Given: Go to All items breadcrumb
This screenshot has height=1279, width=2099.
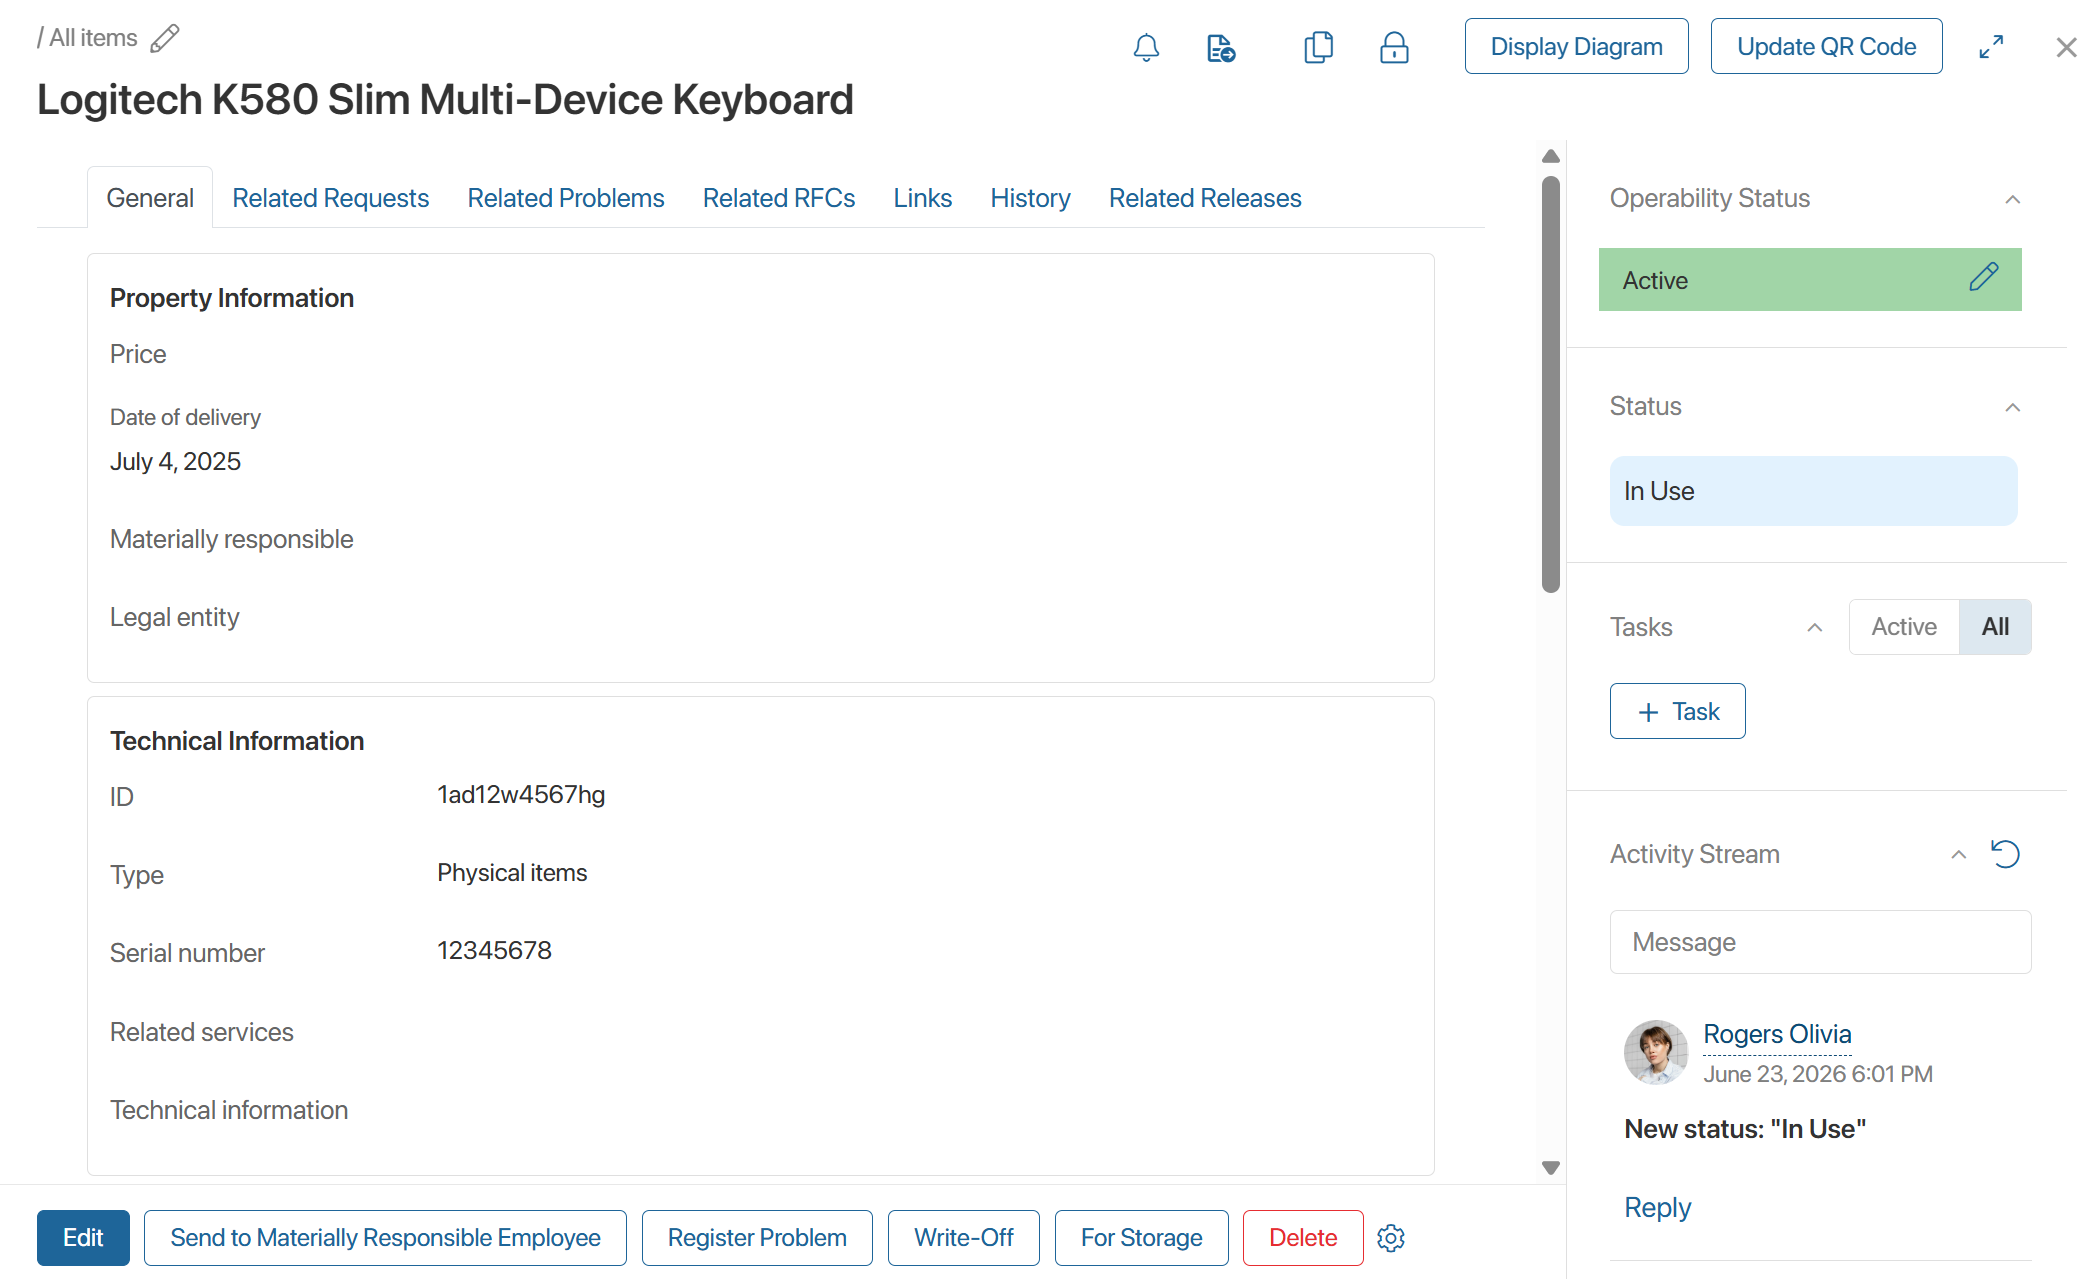Looking at the screenshot, I should (93, 38).
